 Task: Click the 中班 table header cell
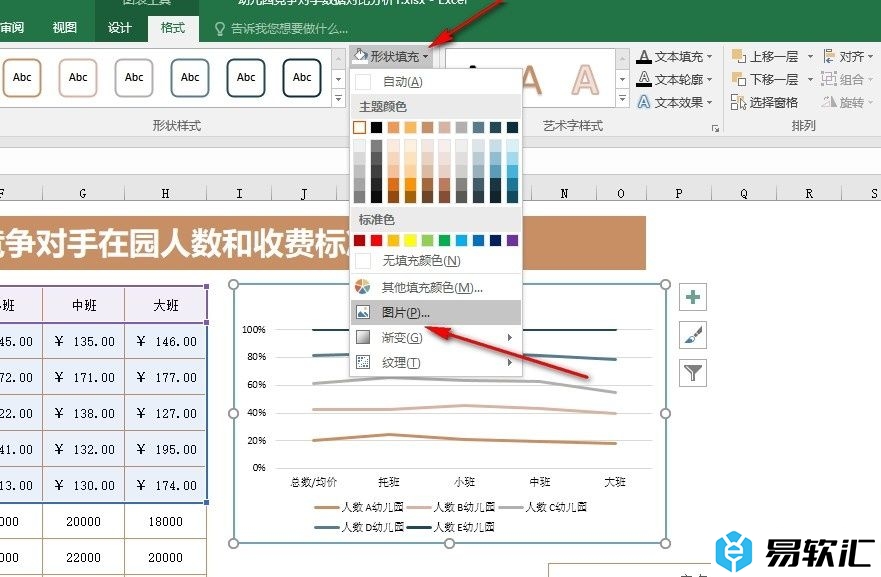(x=83, y=305)
